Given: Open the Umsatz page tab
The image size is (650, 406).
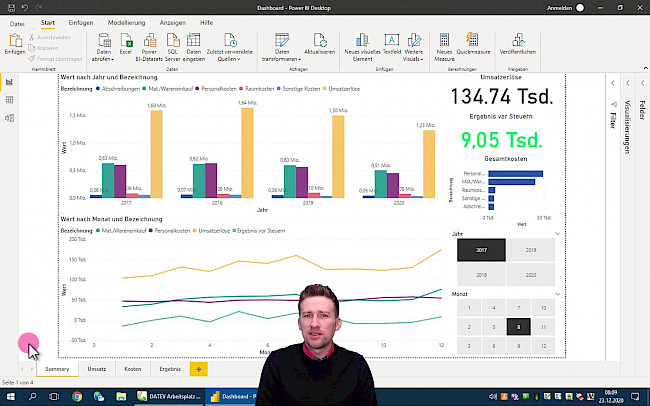Looking at the screenshot, I should pyautogui.click(x=97, y=369).
